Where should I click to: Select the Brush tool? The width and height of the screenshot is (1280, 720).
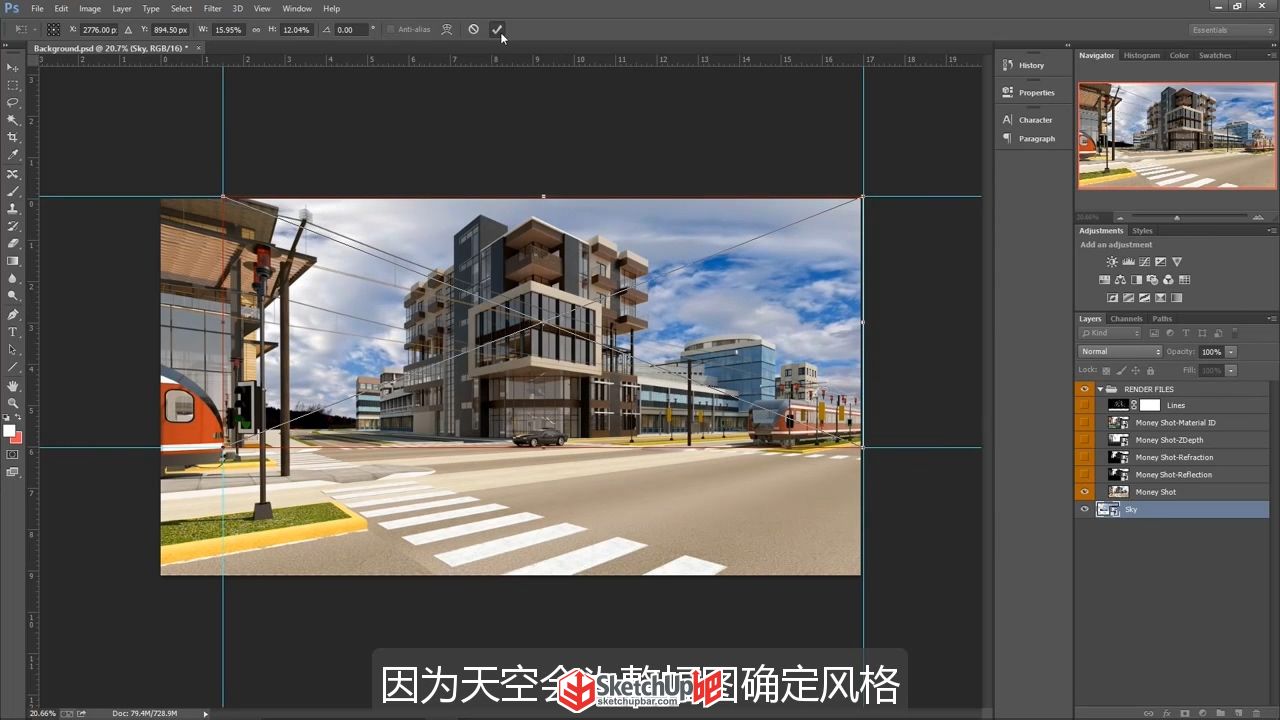(x=13, y=191)
